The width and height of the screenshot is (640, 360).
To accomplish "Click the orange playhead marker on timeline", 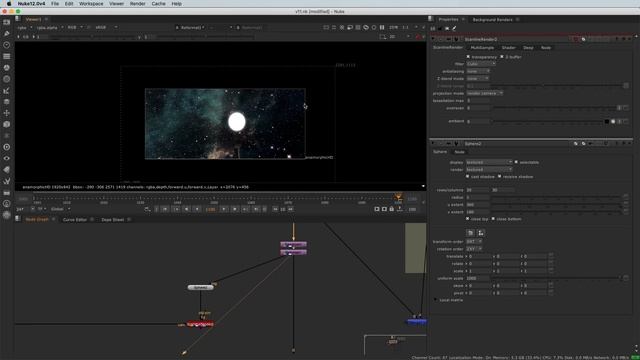I will coord(398,197).
